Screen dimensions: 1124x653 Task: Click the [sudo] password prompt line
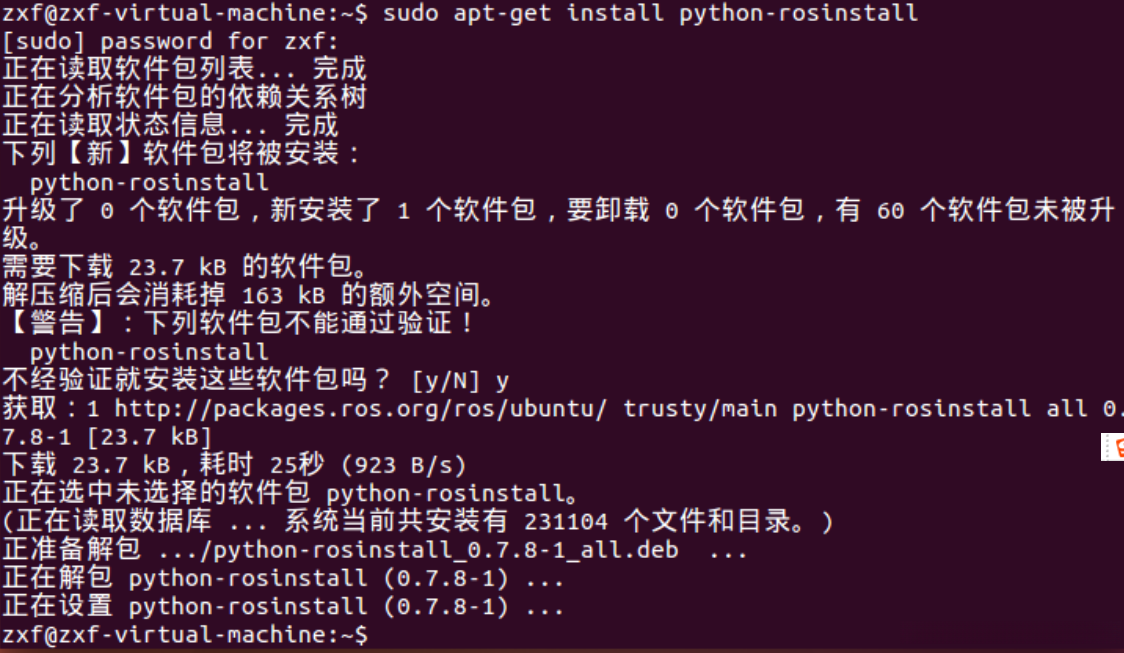(170, 41)
